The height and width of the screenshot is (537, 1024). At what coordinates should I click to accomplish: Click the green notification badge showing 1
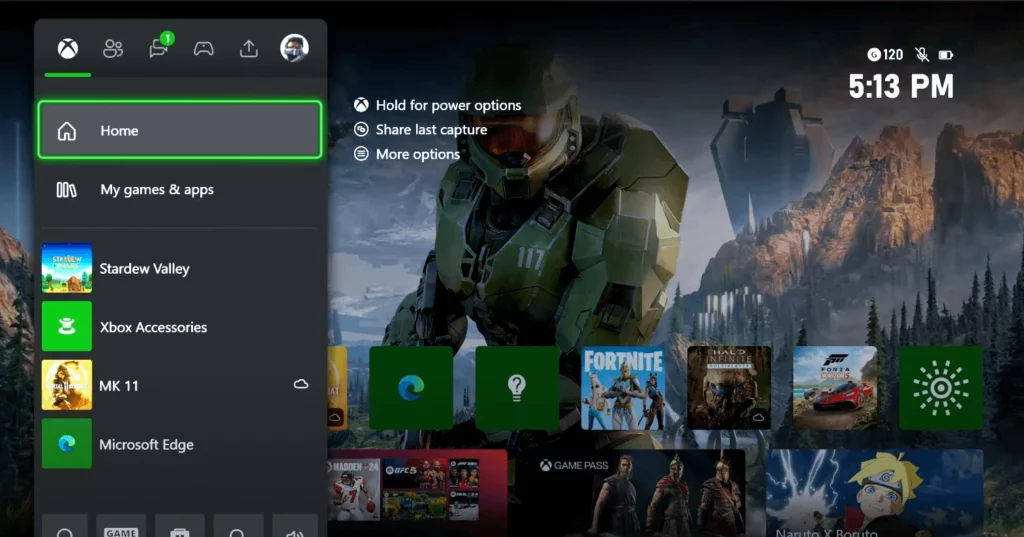click(167, 39)
